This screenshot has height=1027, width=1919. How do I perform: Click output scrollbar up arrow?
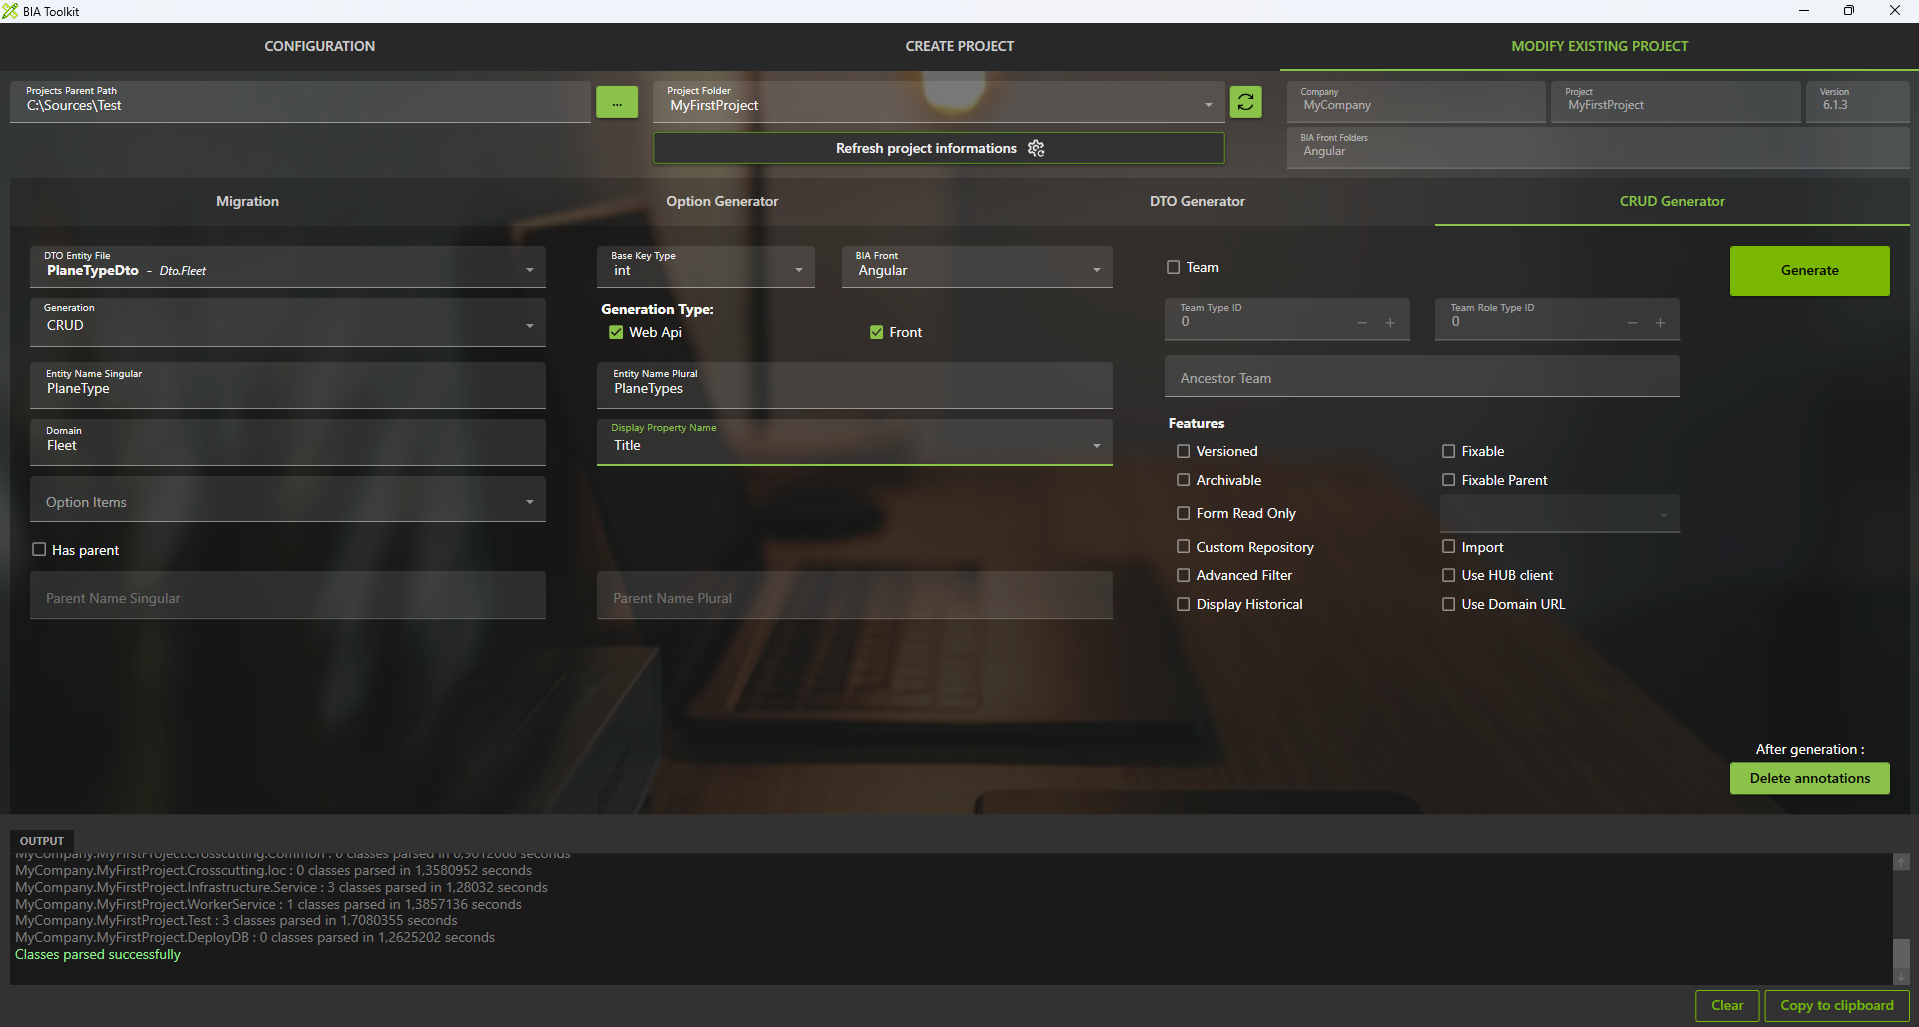(1901, 861)
